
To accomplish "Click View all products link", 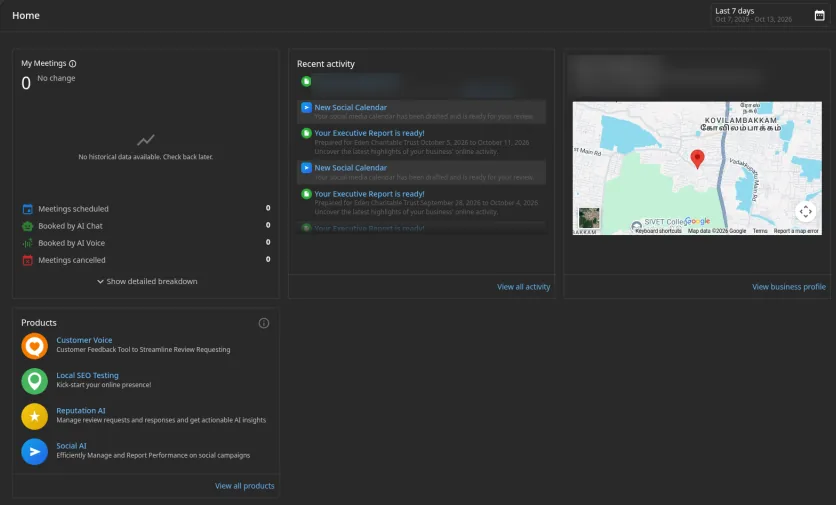I will tap(245, 486).
